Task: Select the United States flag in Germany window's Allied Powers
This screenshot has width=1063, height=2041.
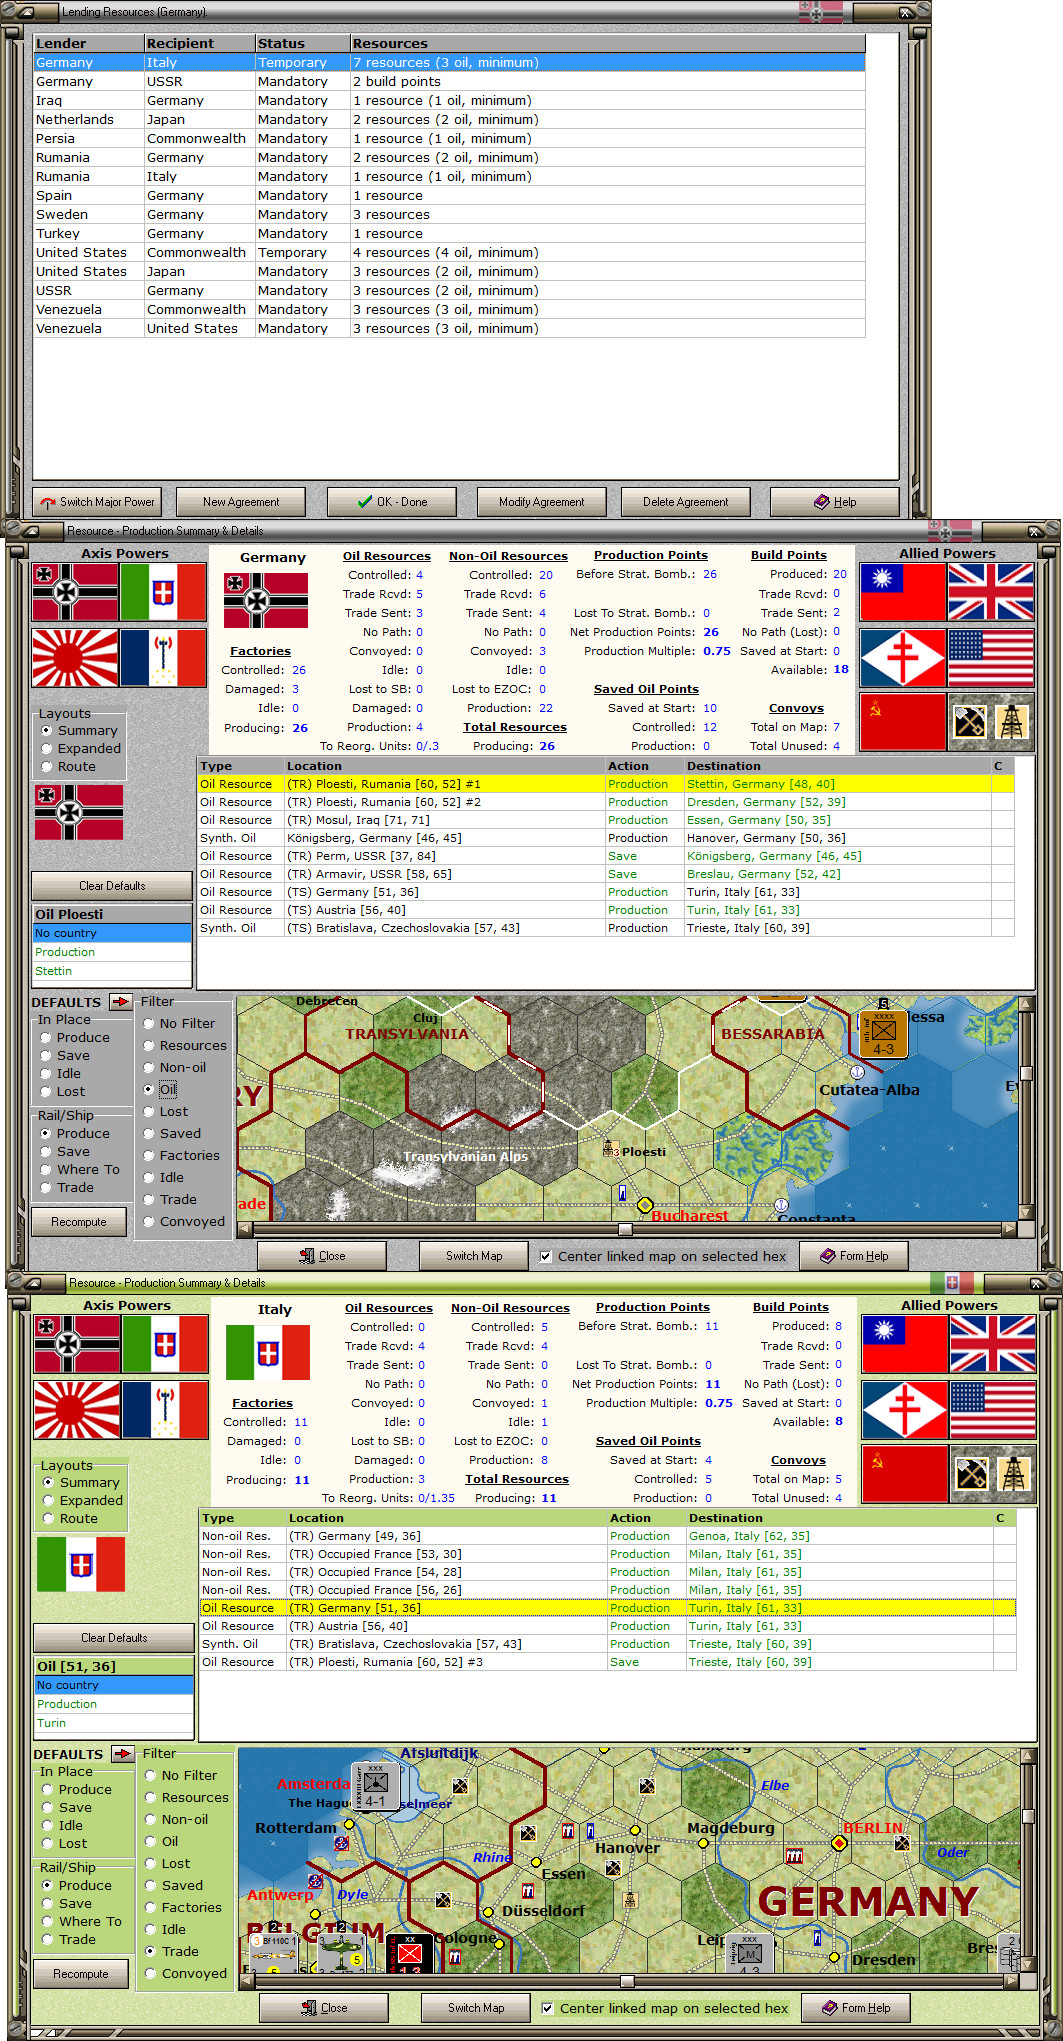Action: click(x=991, y=658)
